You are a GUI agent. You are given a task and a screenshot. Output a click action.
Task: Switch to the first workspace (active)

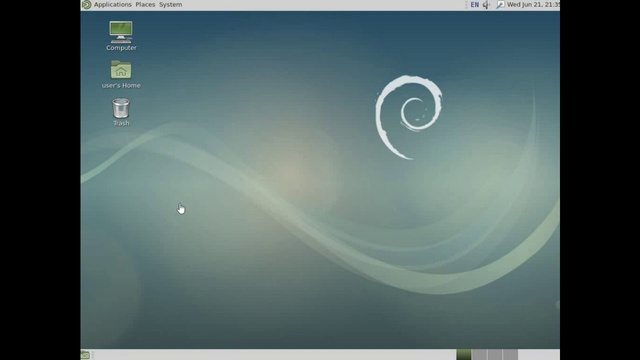[464, 355]
